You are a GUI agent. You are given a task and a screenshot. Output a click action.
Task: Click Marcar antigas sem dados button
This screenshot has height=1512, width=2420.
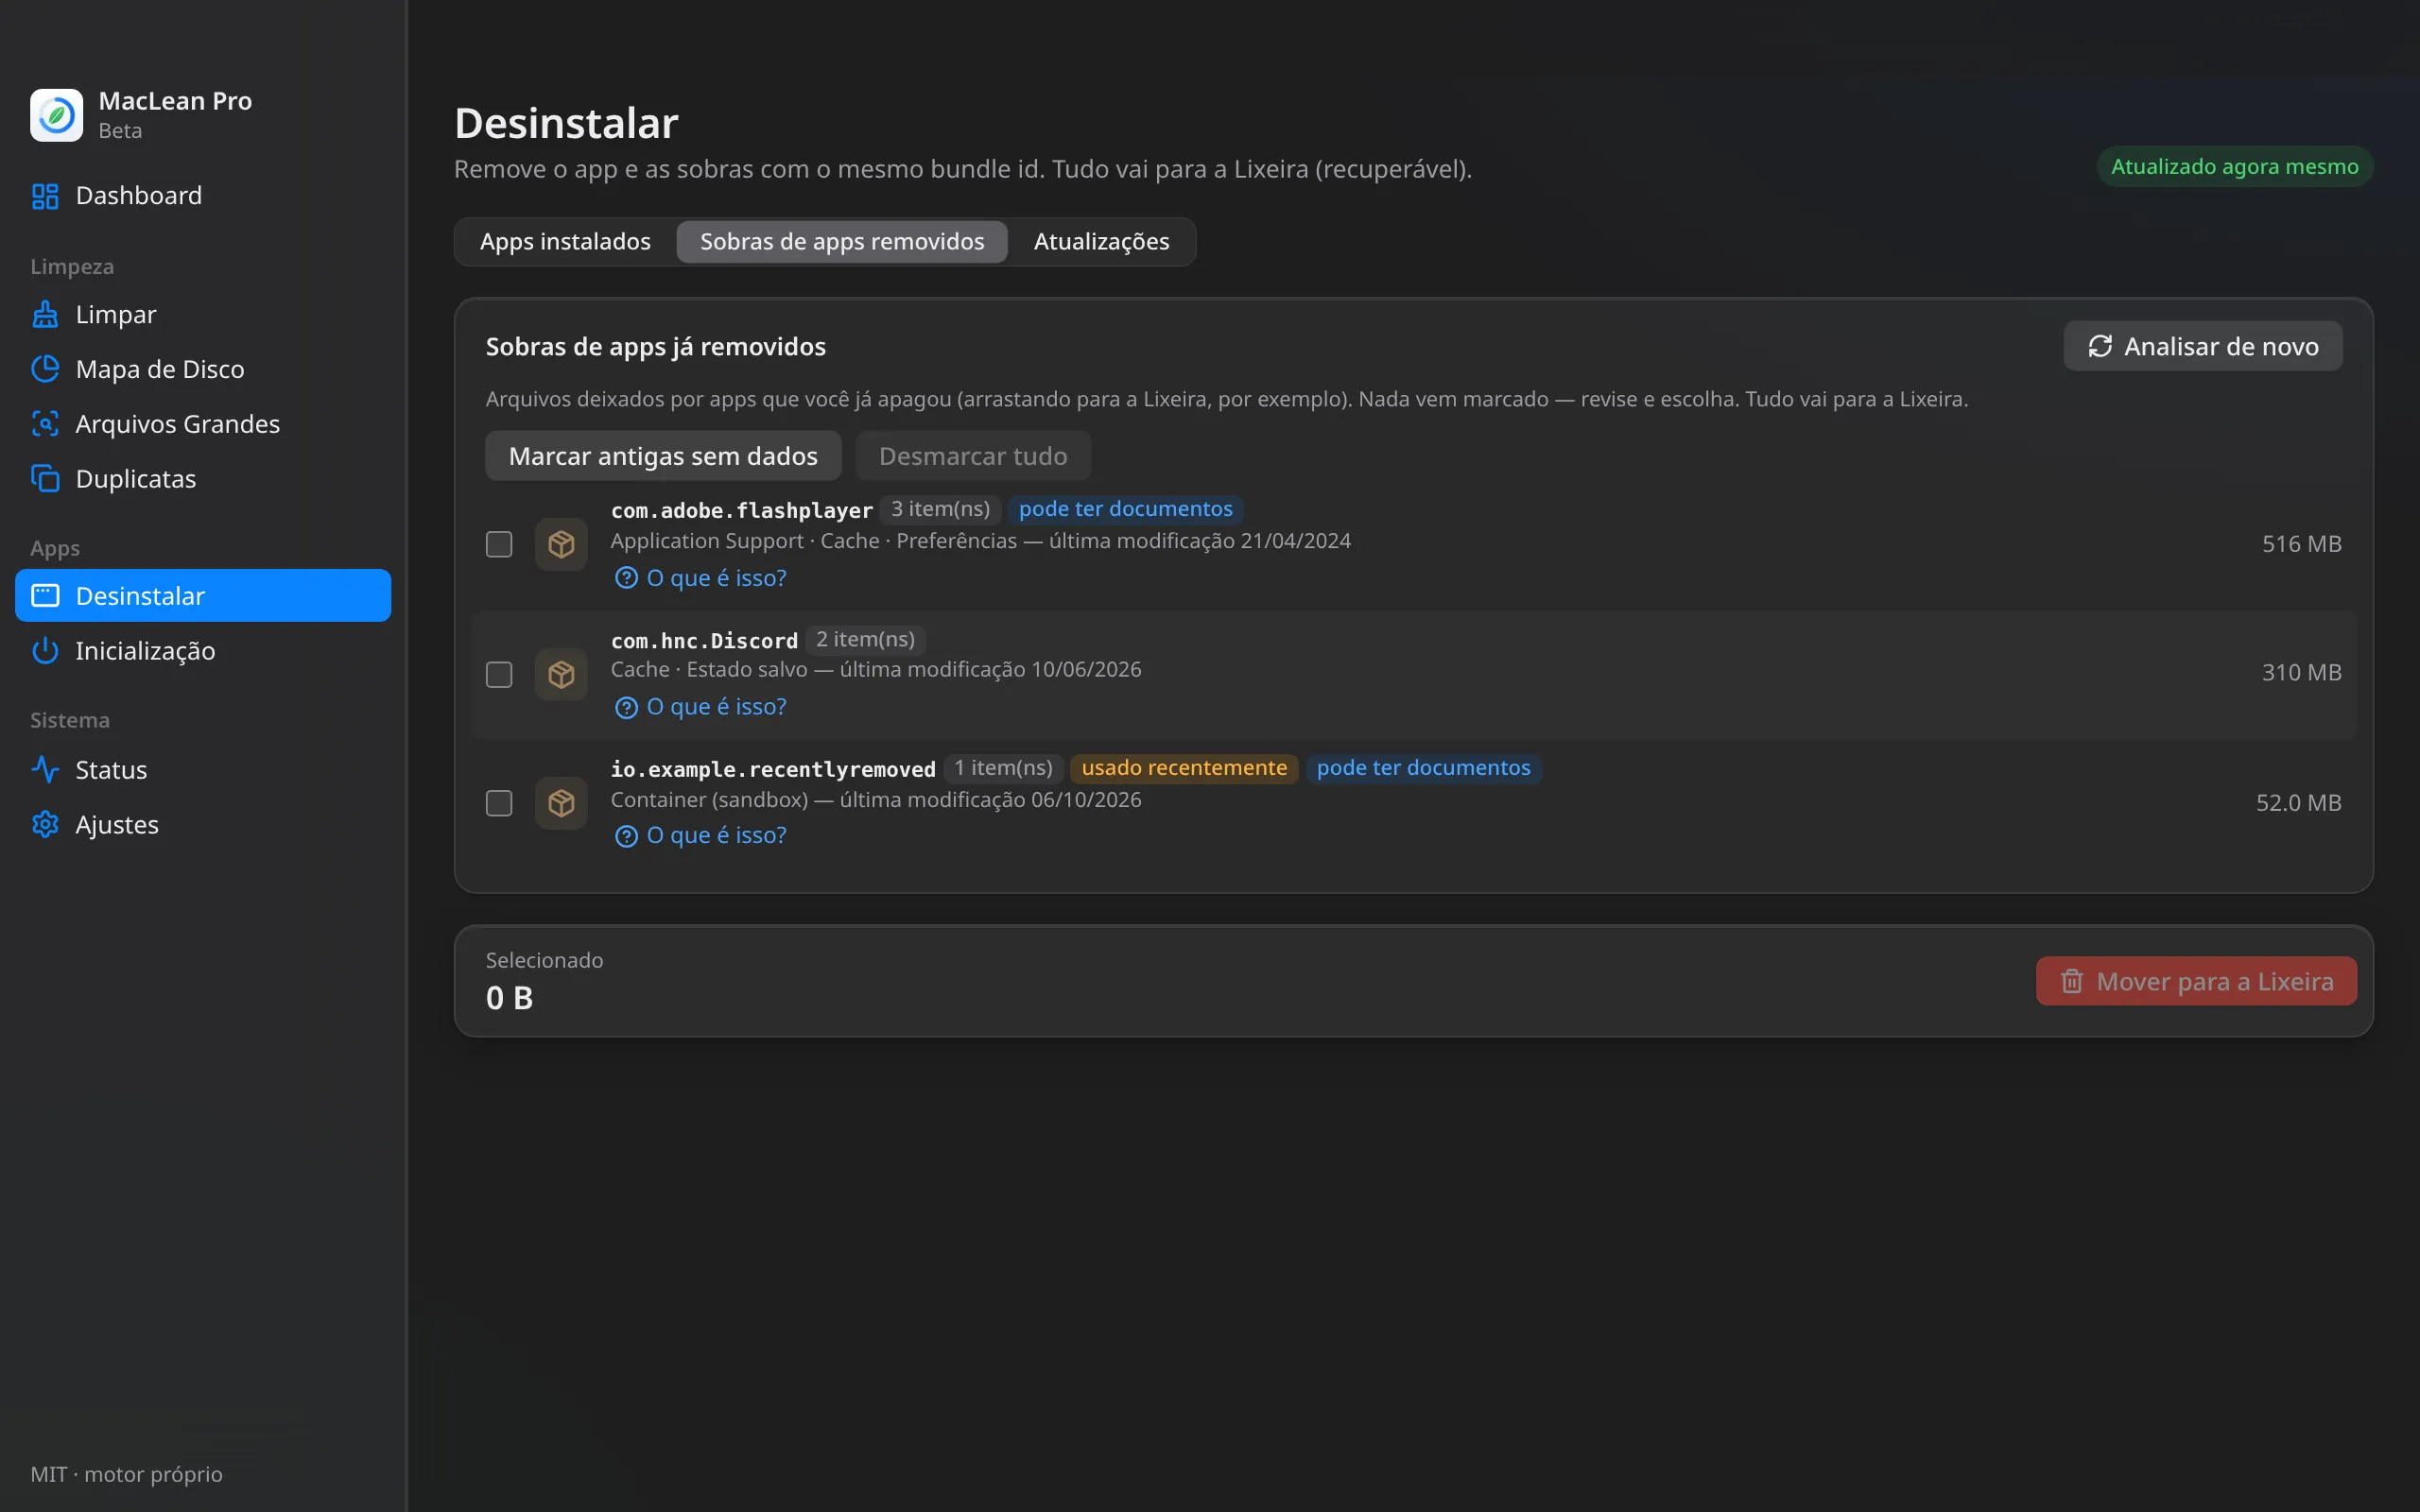point(663,456)
